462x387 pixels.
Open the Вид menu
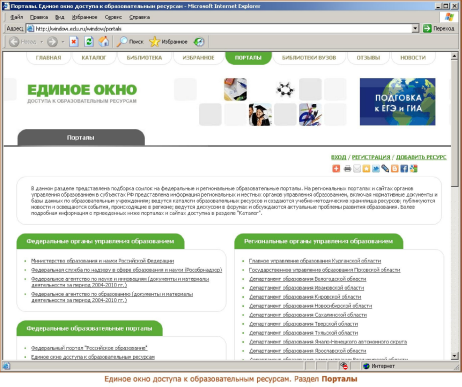pyautogui.click(x=60, y=17)
